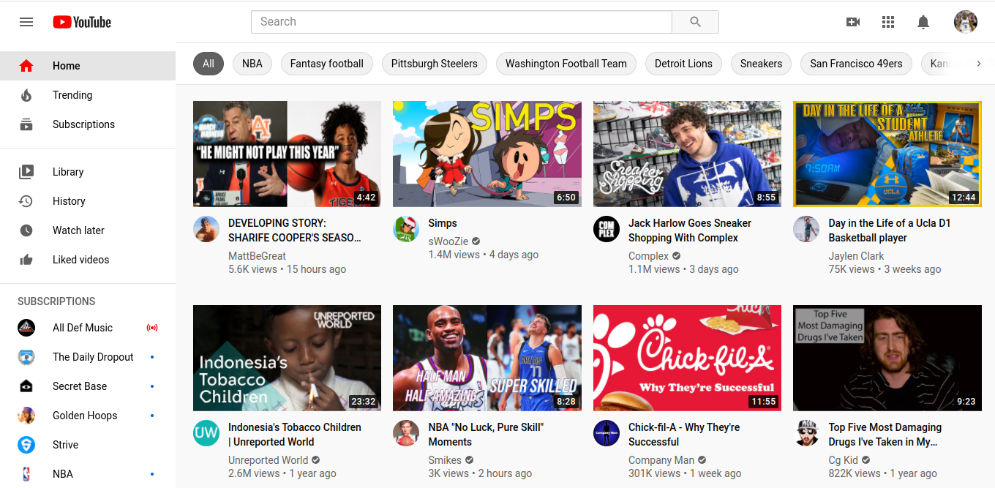Viewport: 995px width, 488px height.
Task: Select the All filter chip
Action: tap(208, 64)
